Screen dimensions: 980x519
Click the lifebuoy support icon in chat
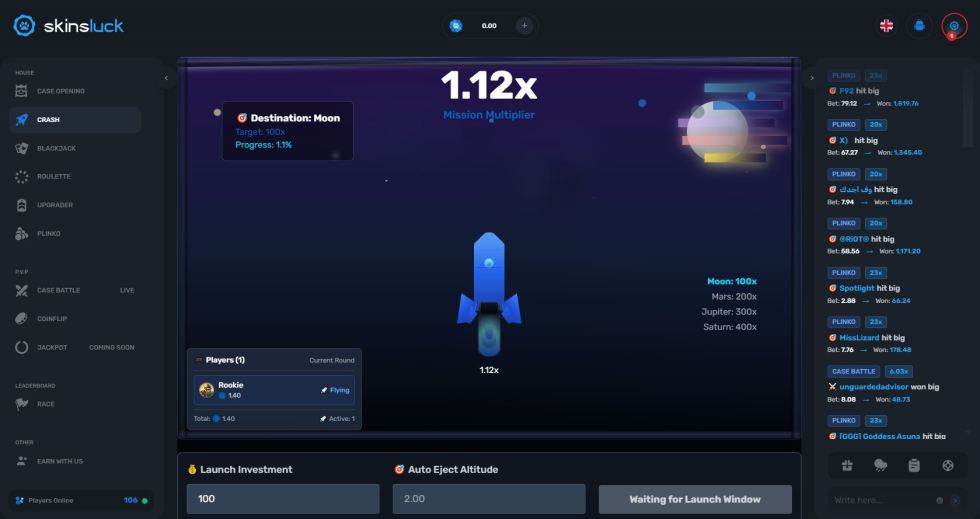pos(948,465)
